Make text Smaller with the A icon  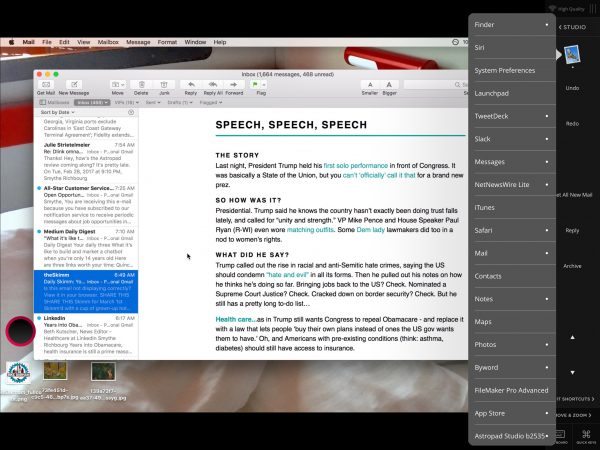click(x=370, y=85)
